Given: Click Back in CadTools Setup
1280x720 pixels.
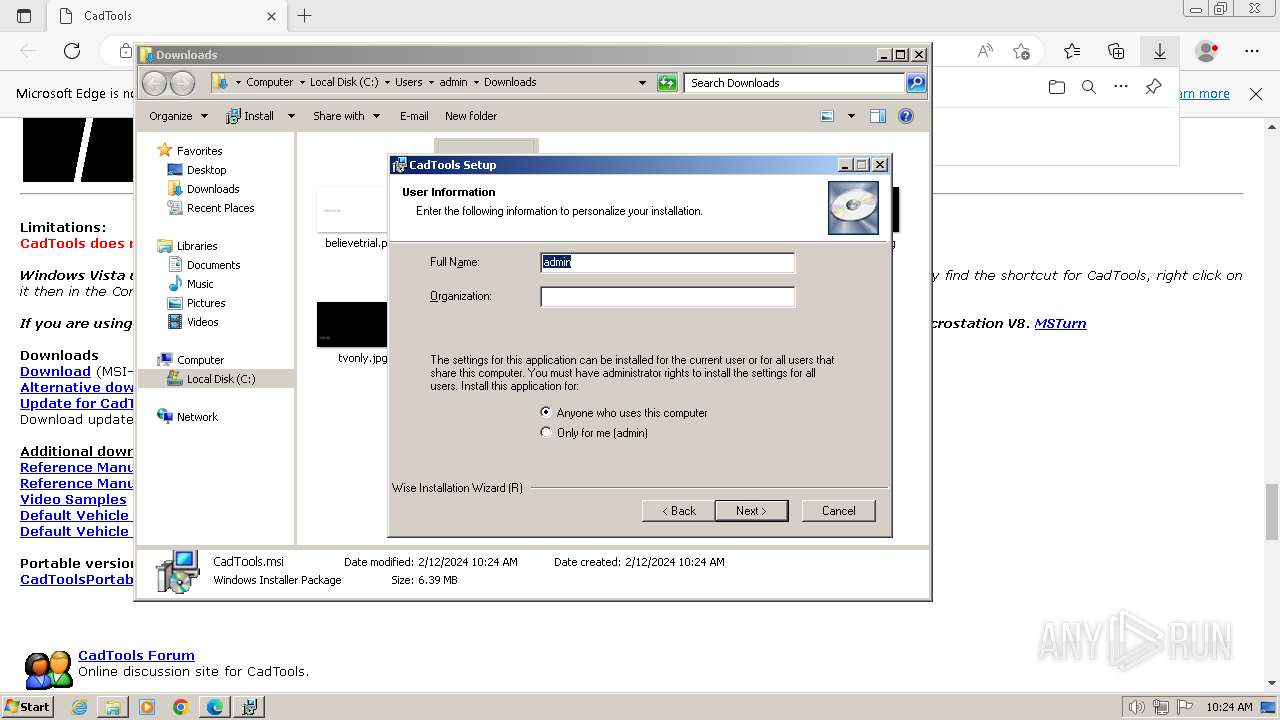Looking at the screenshot, I should pyautogui.click(x=679, y=511).
